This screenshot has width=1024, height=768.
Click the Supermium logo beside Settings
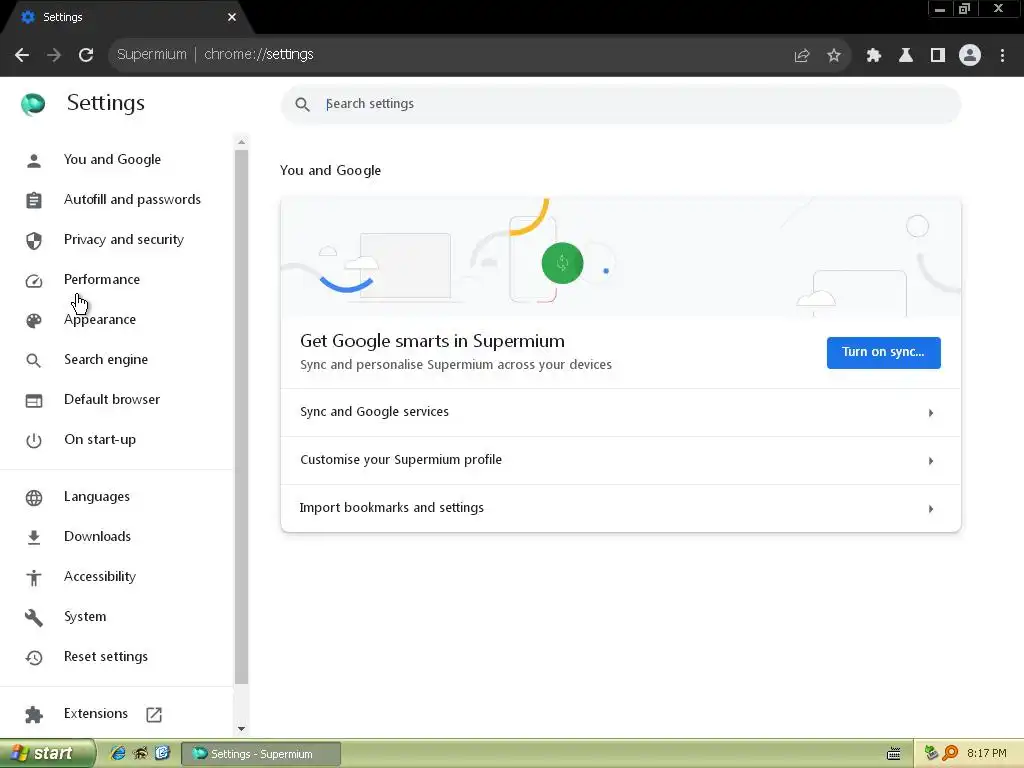coord(33,104)
